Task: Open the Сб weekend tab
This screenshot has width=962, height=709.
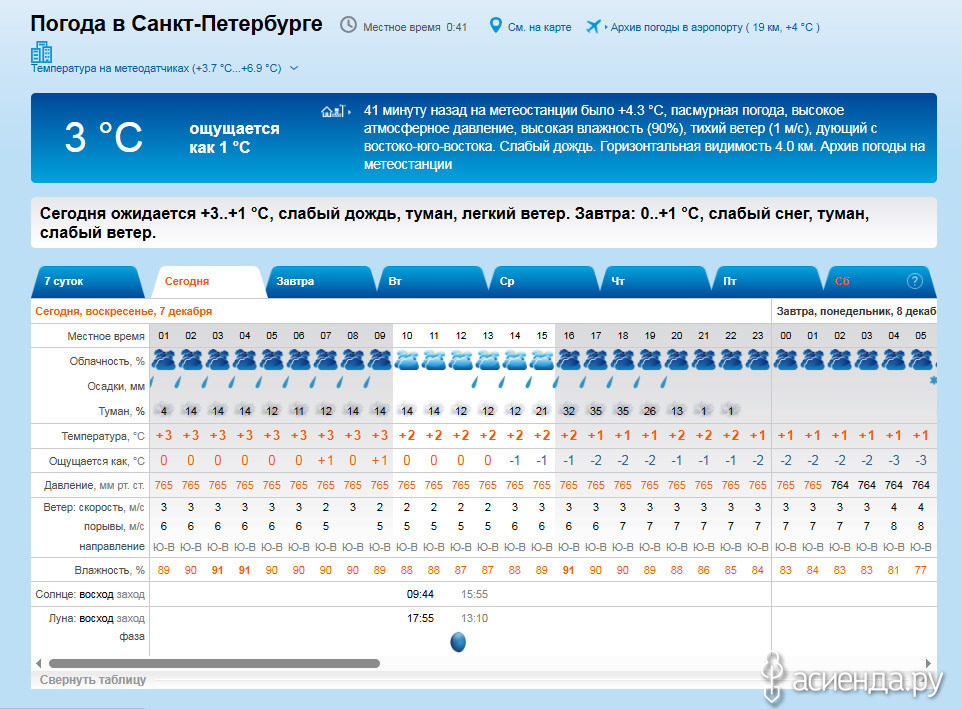Action: point(842,281)
